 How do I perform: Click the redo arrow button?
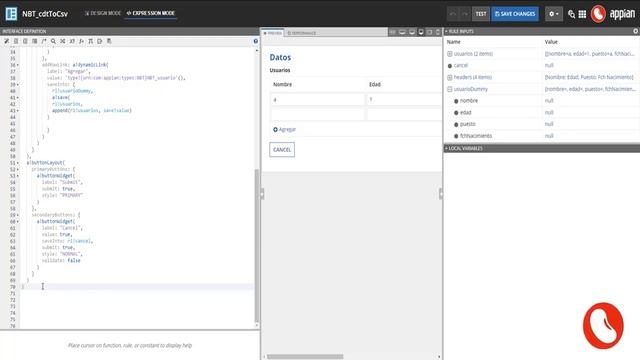(x=464, y=14)
